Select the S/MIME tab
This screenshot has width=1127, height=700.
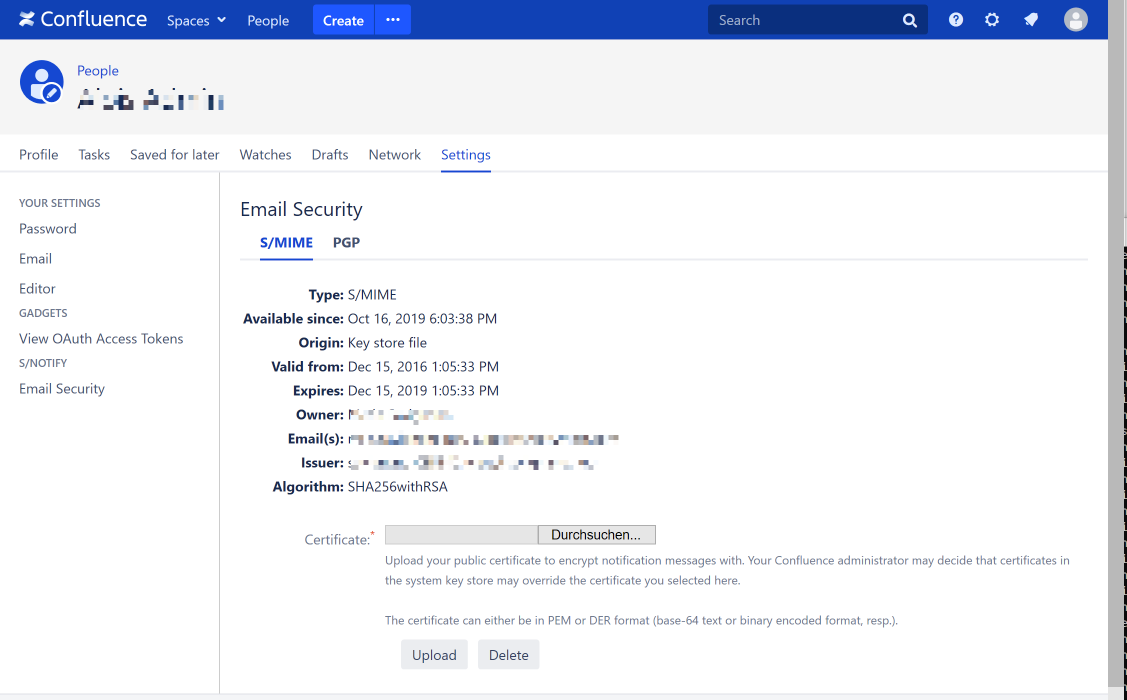click(x=286, y=243)
